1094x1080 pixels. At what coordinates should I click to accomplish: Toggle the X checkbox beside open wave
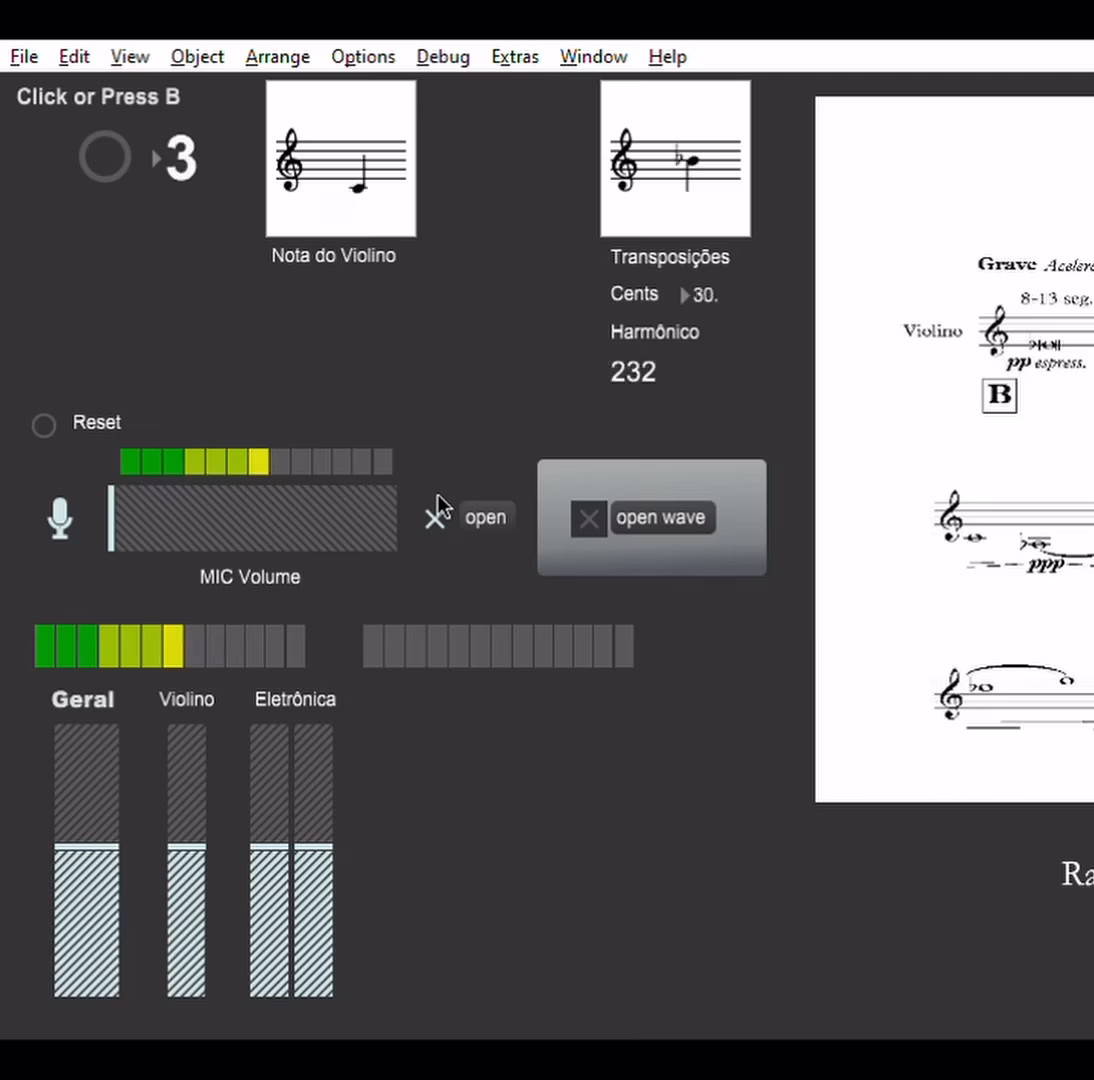click(589, 518)
